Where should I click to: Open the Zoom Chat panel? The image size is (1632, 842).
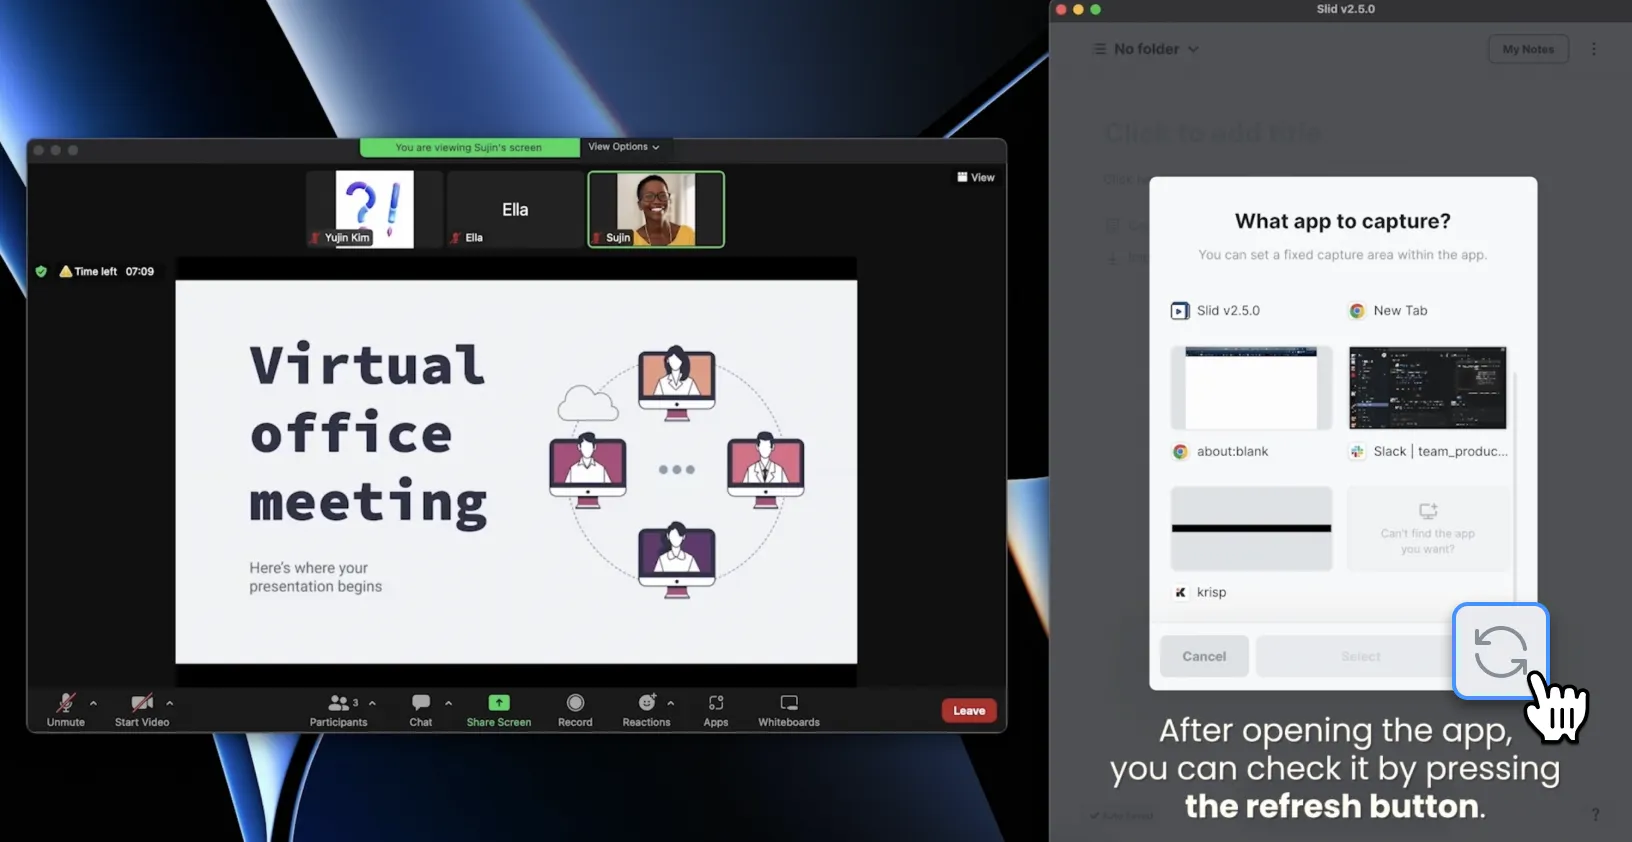click(421, 709)
